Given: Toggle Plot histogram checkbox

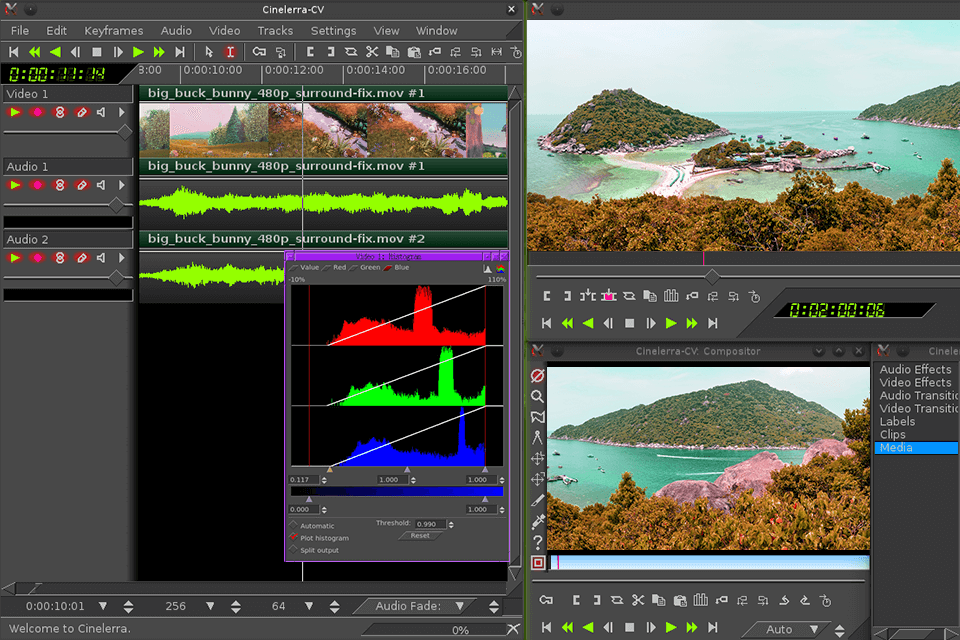Looking at the screenshot, I should (x=295, y=538).
